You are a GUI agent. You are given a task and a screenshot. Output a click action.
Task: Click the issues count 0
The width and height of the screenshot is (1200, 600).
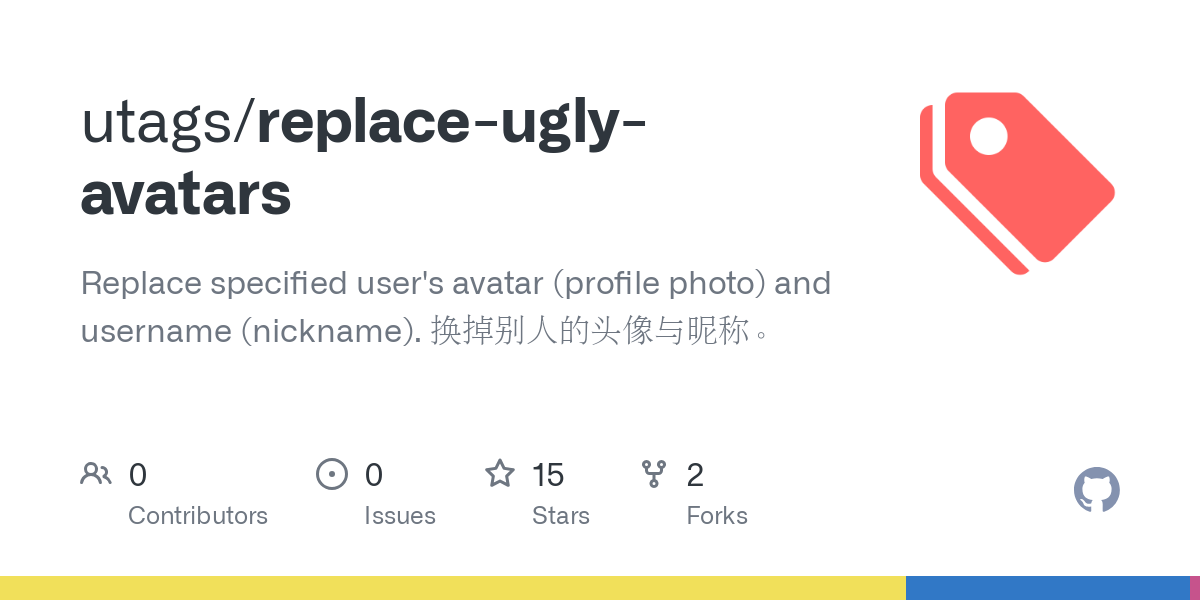pyautogui.click(x=374, y=474)
